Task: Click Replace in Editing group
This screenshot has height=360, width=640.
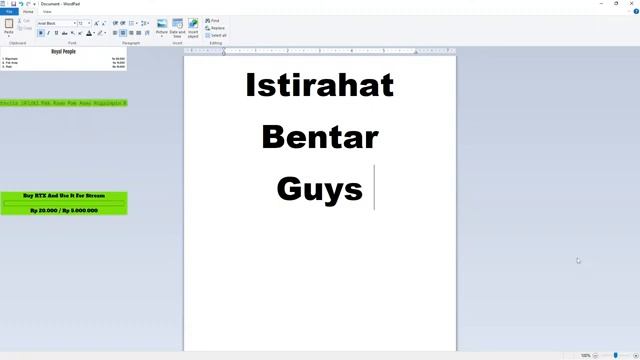Action: [x=215, y=28]
